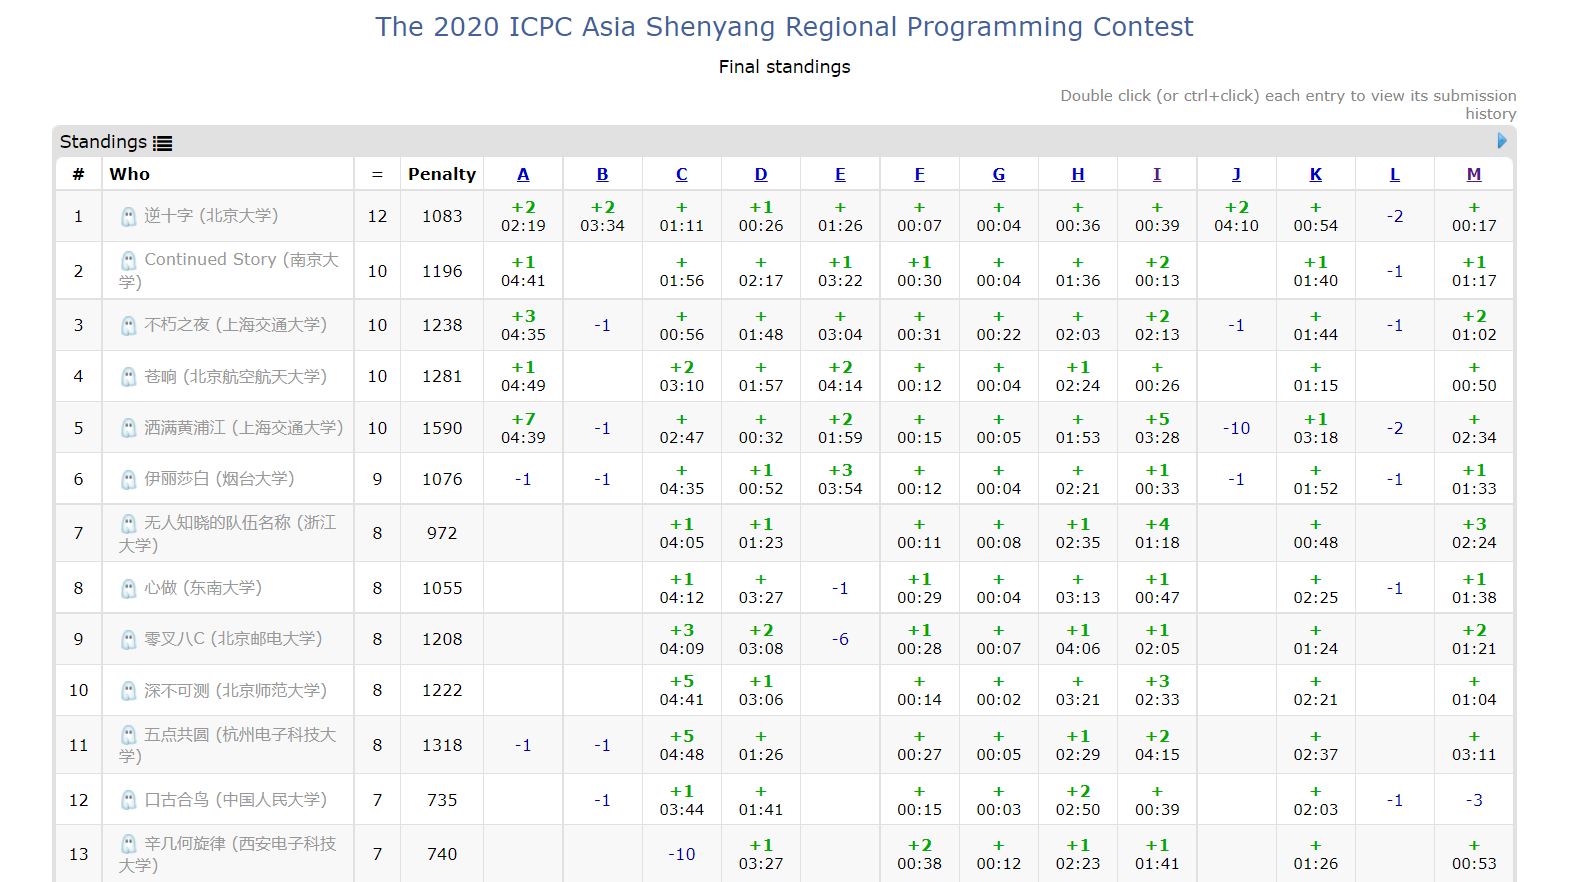Click the Who column header

click(130, 174)
